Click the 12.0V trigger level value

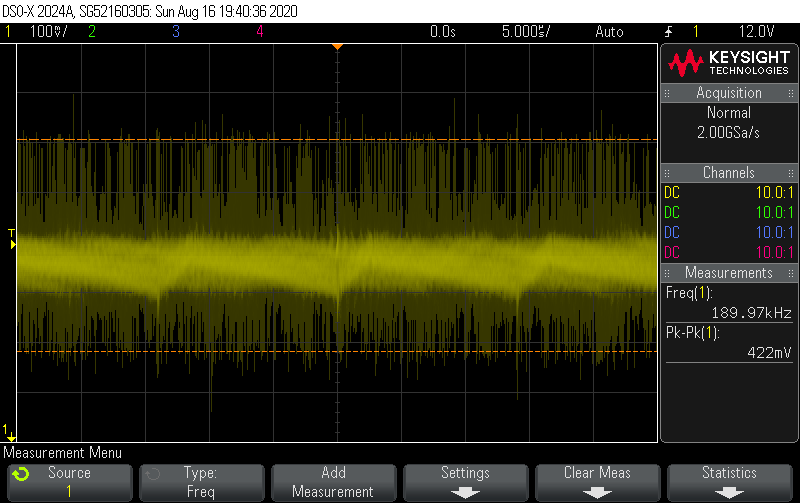click(x=757, y=32)
